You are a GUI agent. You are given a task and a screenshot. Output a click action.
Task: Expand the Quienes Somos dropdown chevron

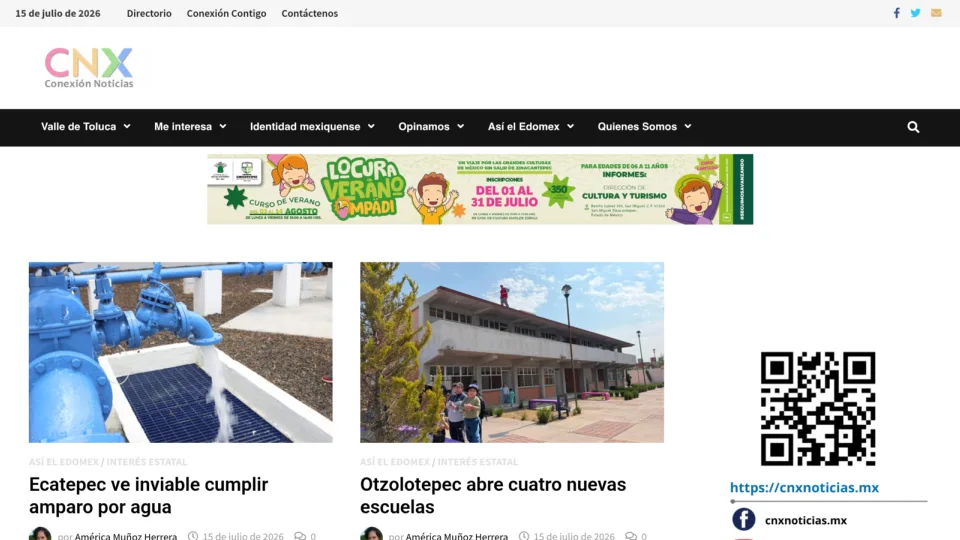coord(688,126)
